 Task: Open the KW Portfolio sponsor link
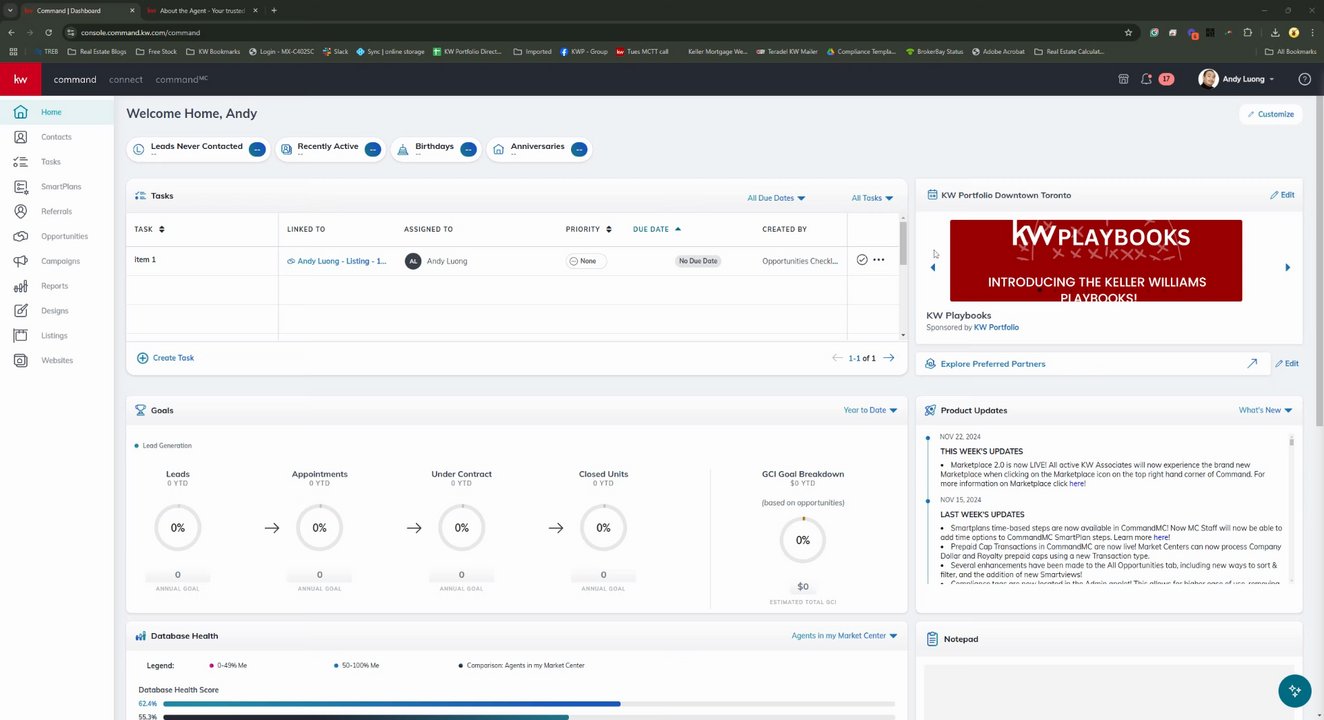996,327
